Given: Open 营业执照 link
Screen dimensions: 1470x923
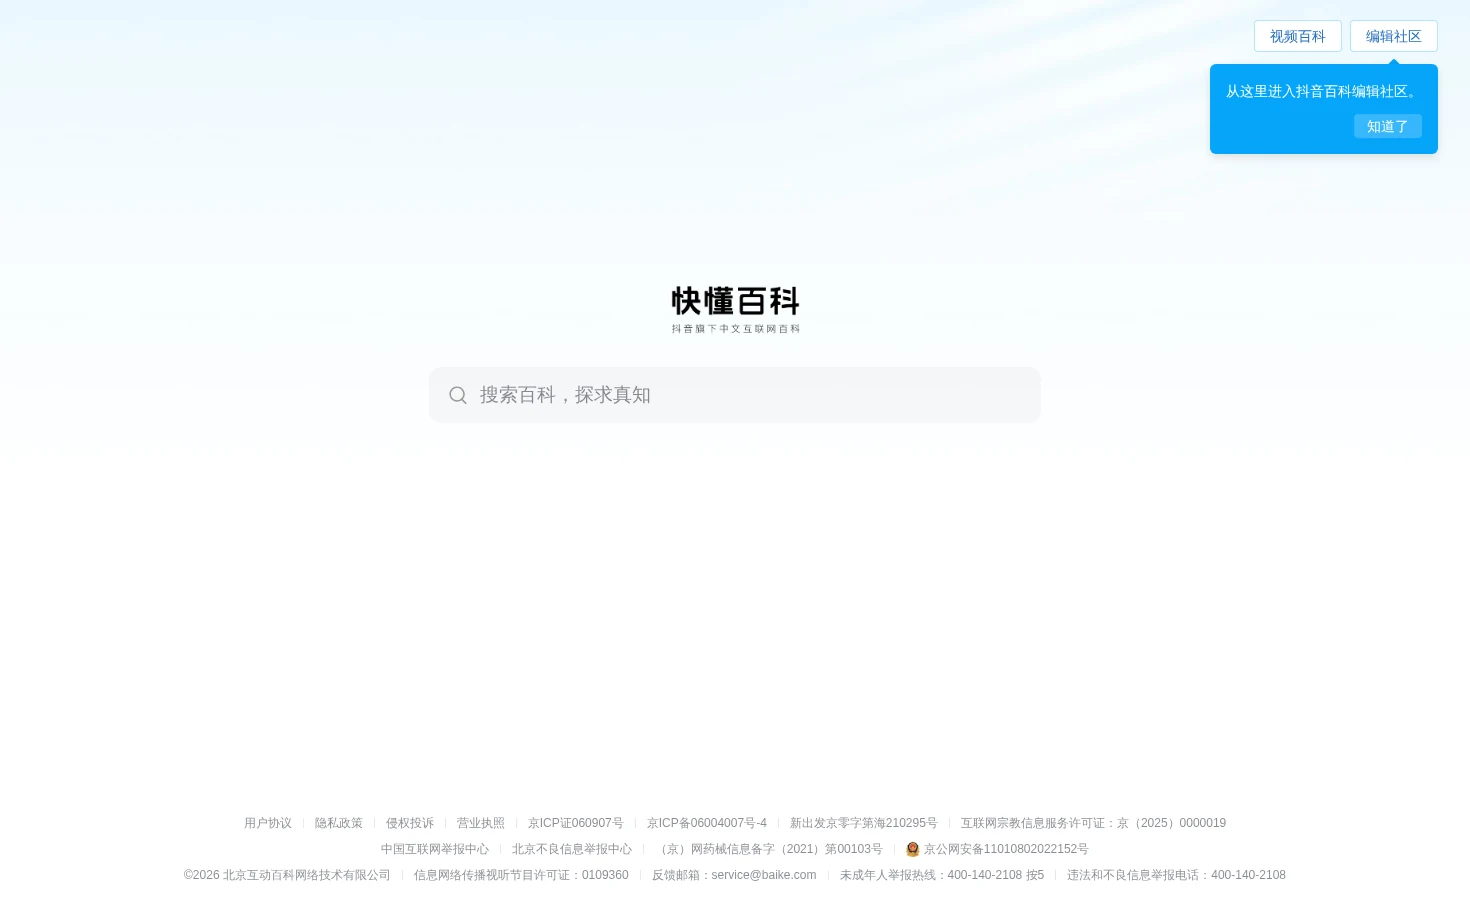Looking at the screenshot, I should (x=481, y=823).
